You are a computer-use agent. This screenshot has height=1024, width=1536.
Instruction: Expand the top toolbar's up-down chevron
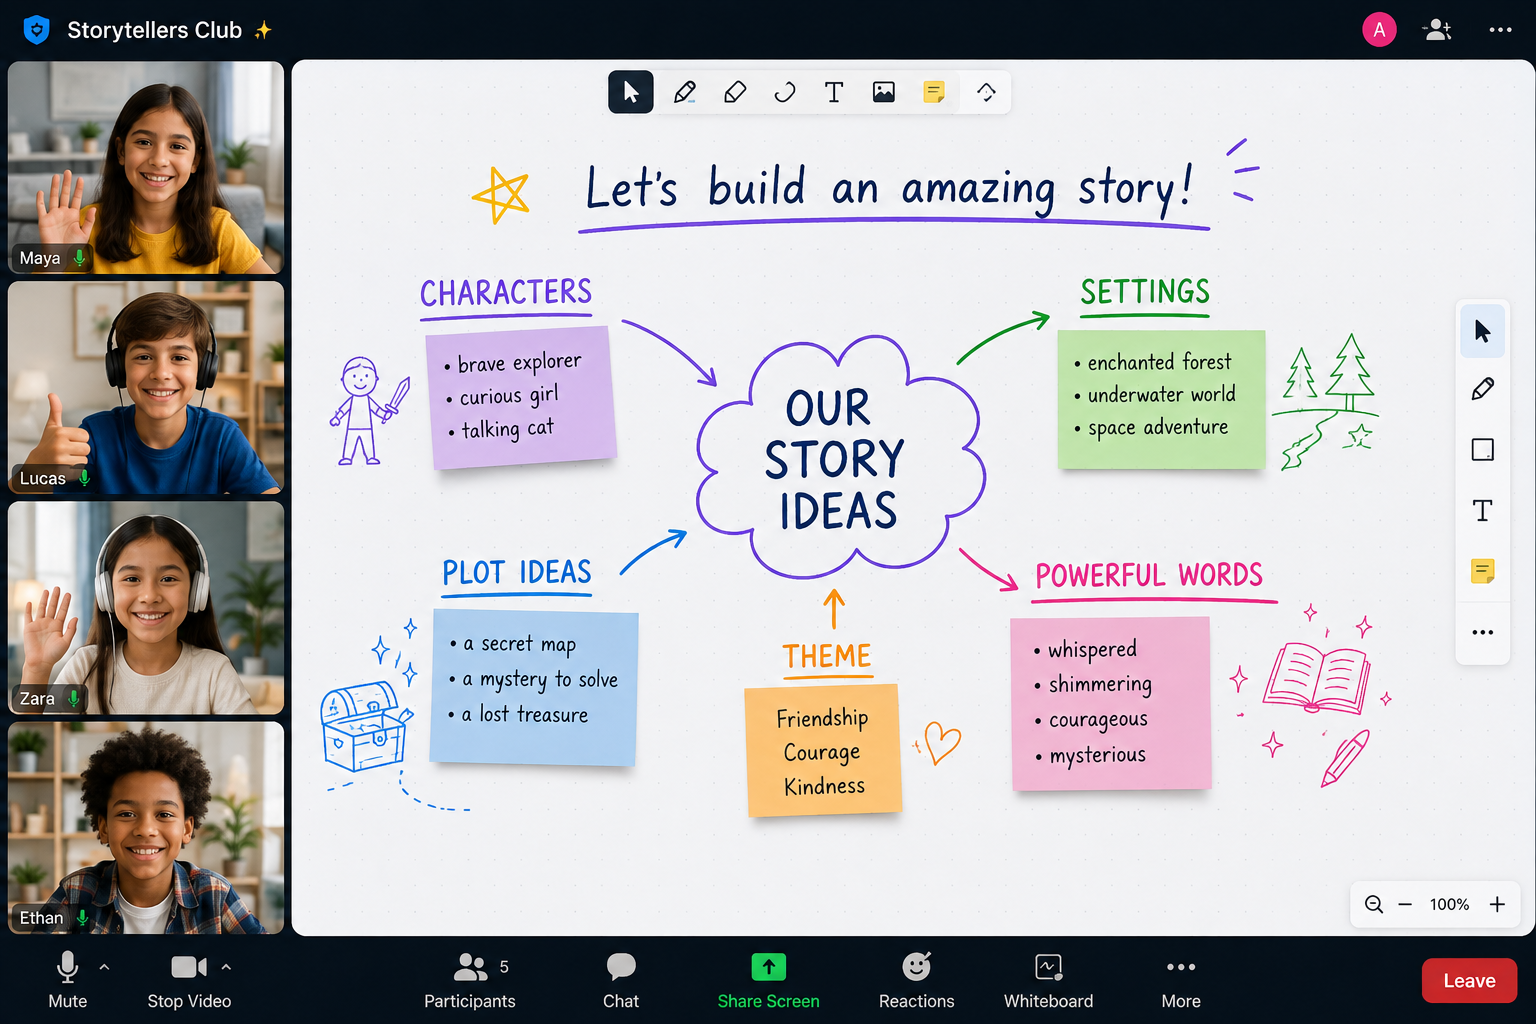point(986,92)
